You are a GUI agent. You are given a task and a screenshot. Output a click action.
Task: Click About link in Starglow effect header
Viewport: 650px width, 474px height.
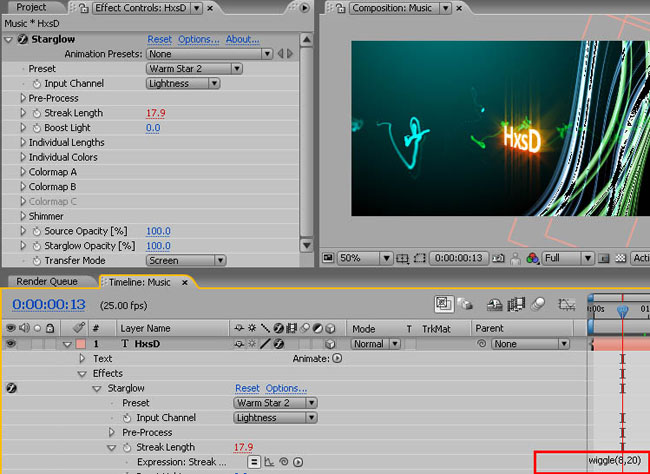click(242, 40)
